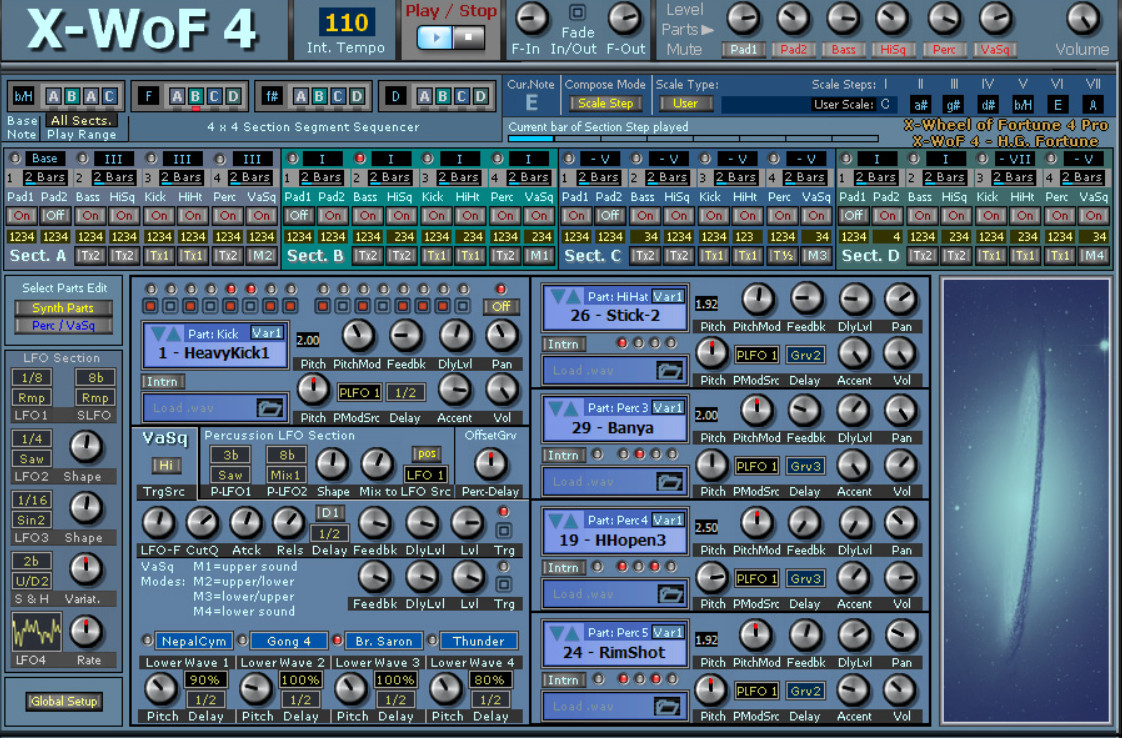The height and width of the screenshot is (738, 1122).
Task: Click Intrn button under the Kick part
Action: point(163,382)
